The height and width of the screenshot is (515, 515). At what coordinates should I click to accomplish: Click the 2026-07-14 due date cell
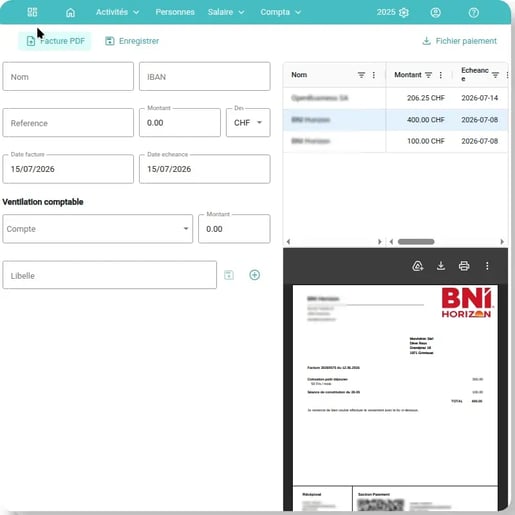479,98
